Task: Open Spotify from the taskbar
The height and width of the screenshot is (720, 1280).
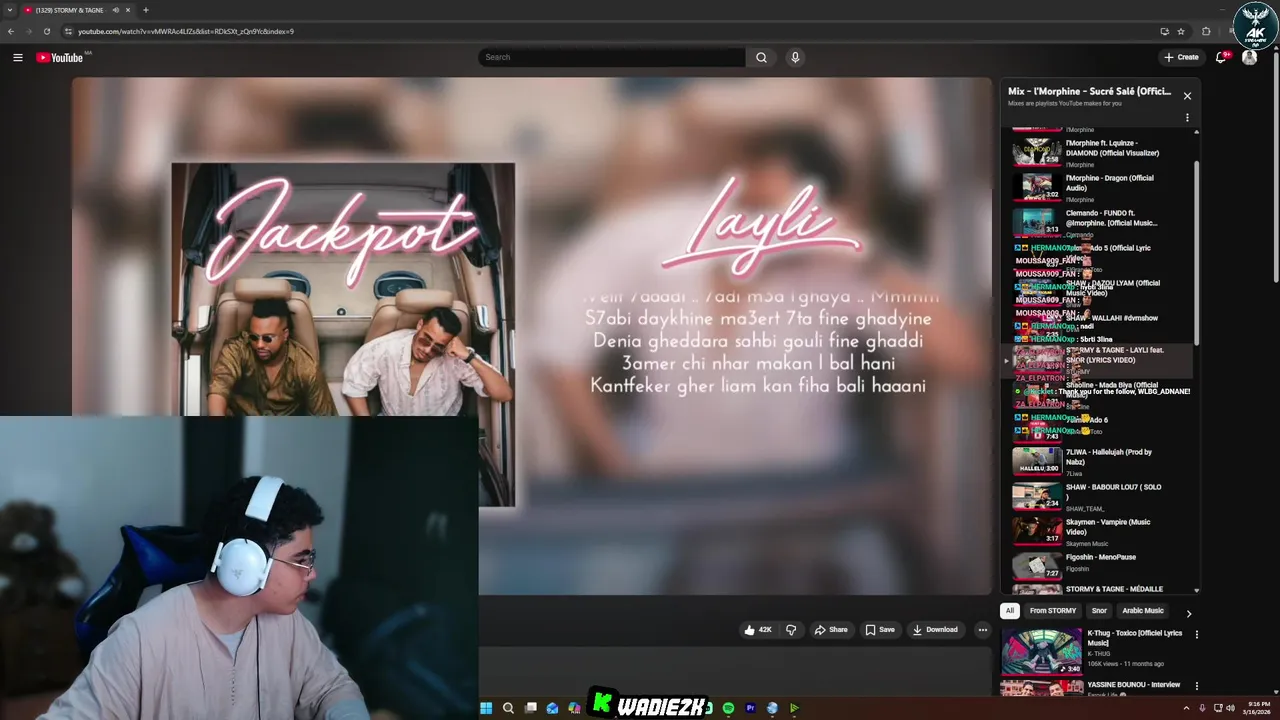Action: 728,708
